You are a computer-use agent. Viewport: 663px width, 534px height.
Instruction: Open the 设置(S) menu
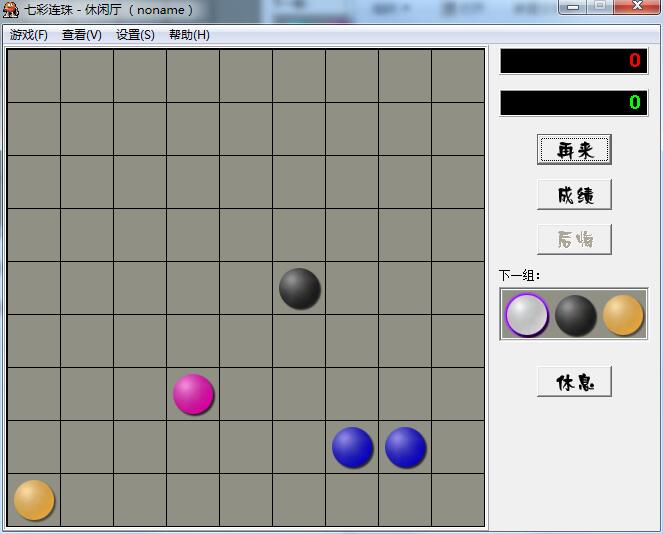[x=135, y=35]
